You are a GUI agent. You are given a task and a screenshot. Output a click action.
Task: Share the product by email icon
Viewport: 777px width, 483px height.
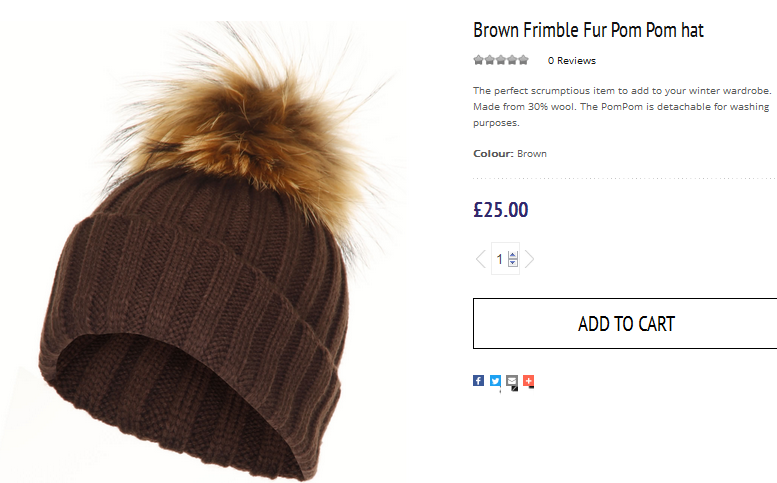pyautogui.click(x=512, y=380)
